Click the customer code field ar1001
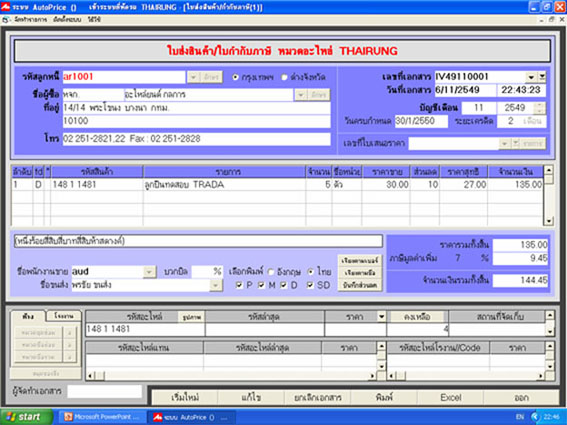Screen dimensions: 567x425 (x=124, y=77)
